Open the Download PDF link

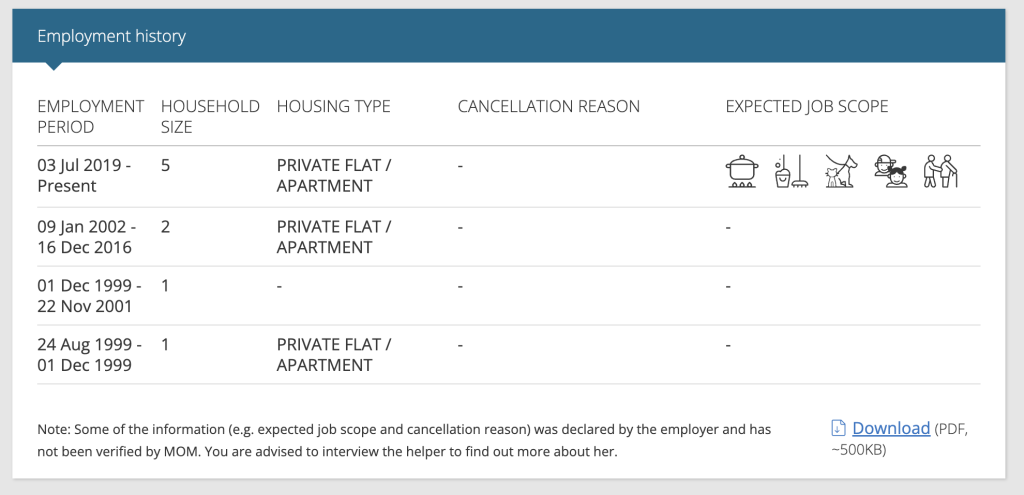(x=891, y=428)
